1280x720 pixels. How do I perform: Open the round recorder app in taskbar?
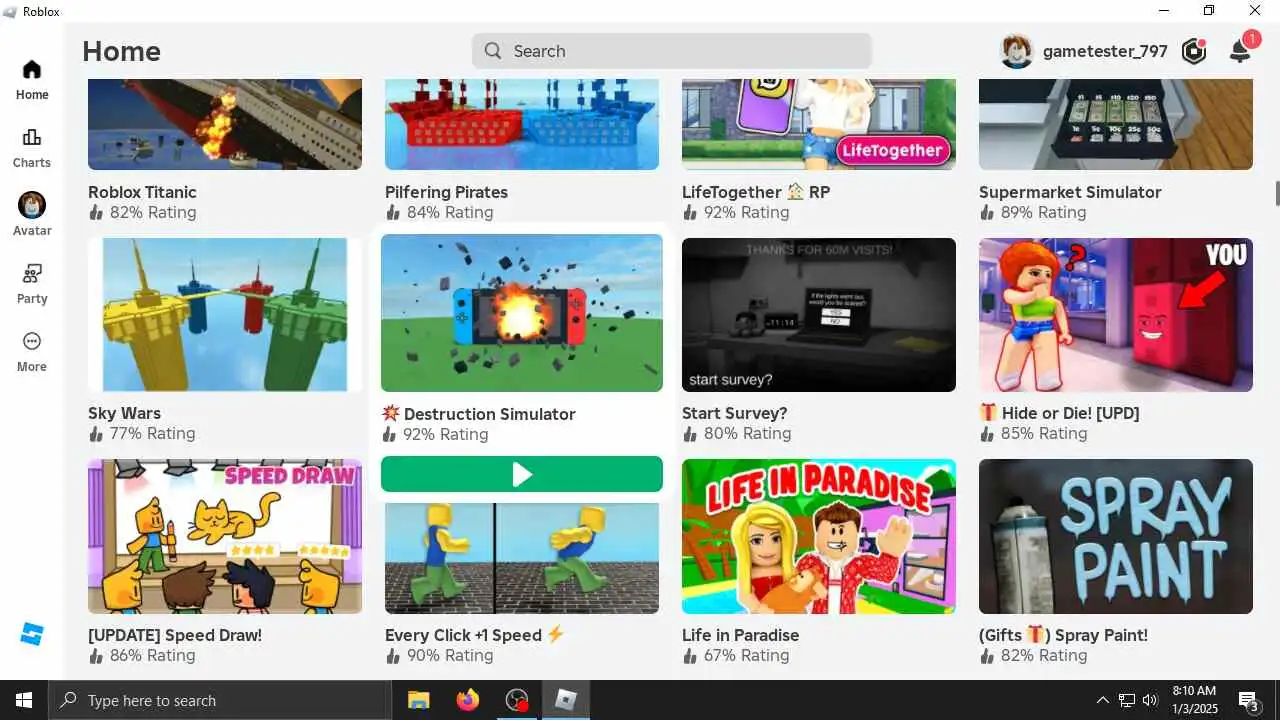pos(517,700)
